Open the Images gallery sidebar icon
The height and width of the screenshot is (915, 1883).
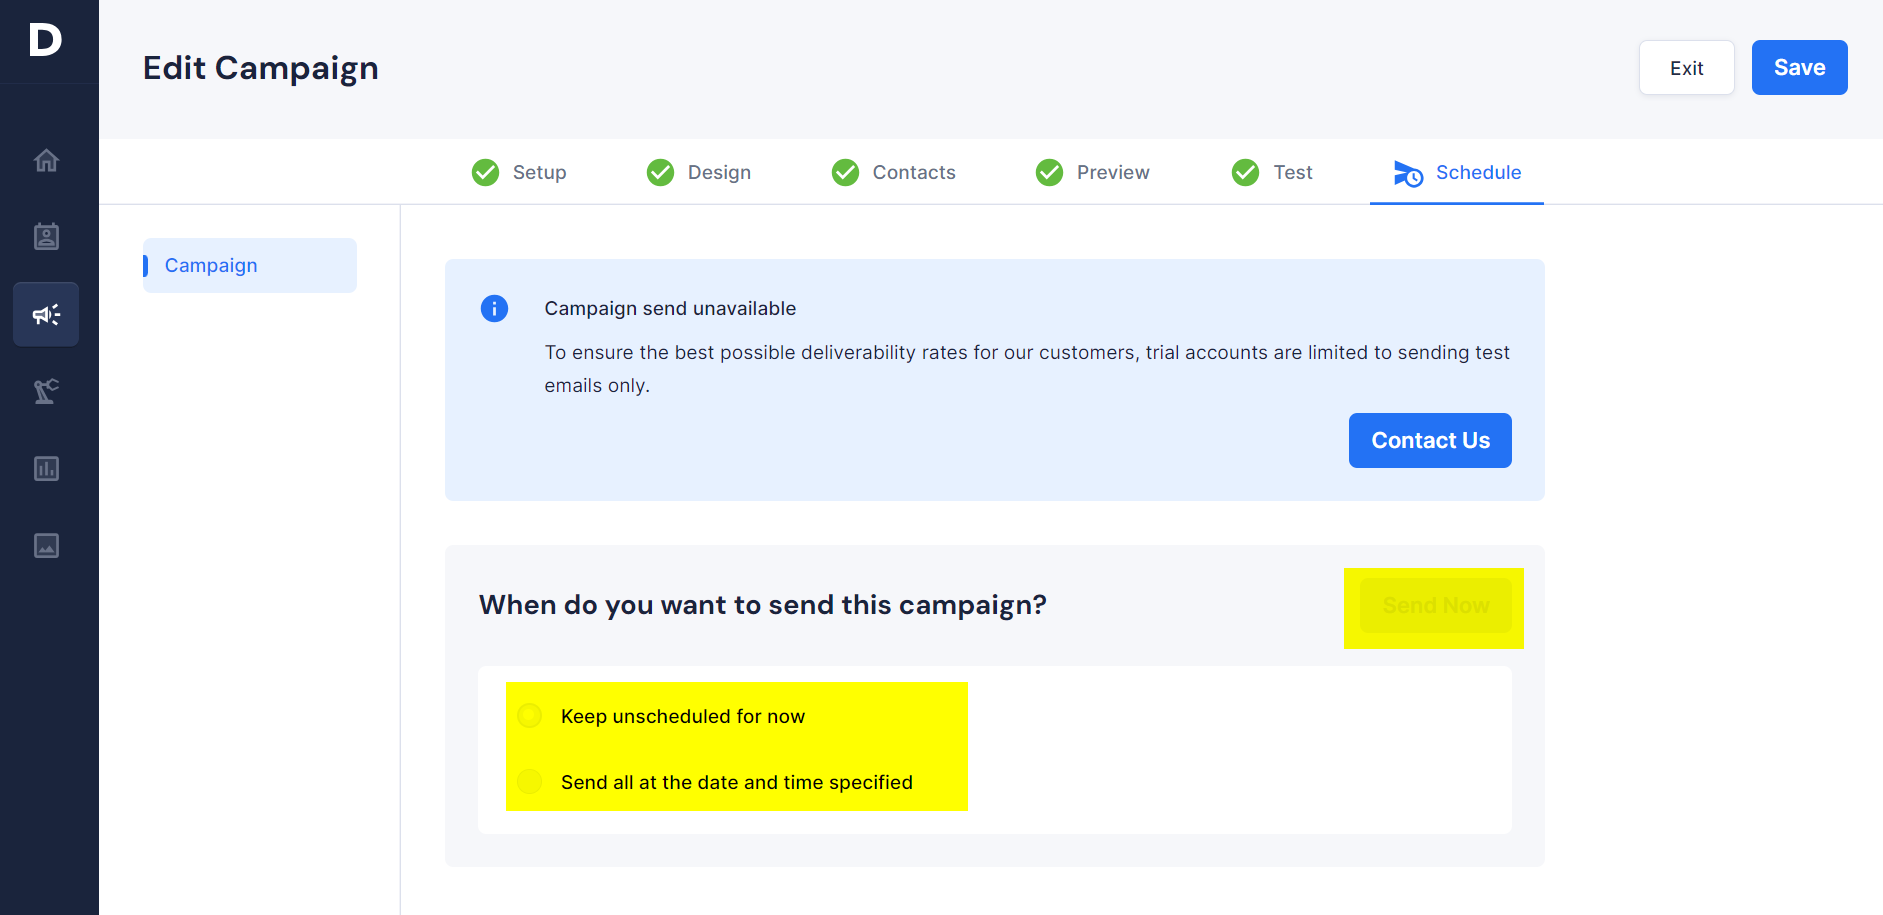tap(46, 545)
